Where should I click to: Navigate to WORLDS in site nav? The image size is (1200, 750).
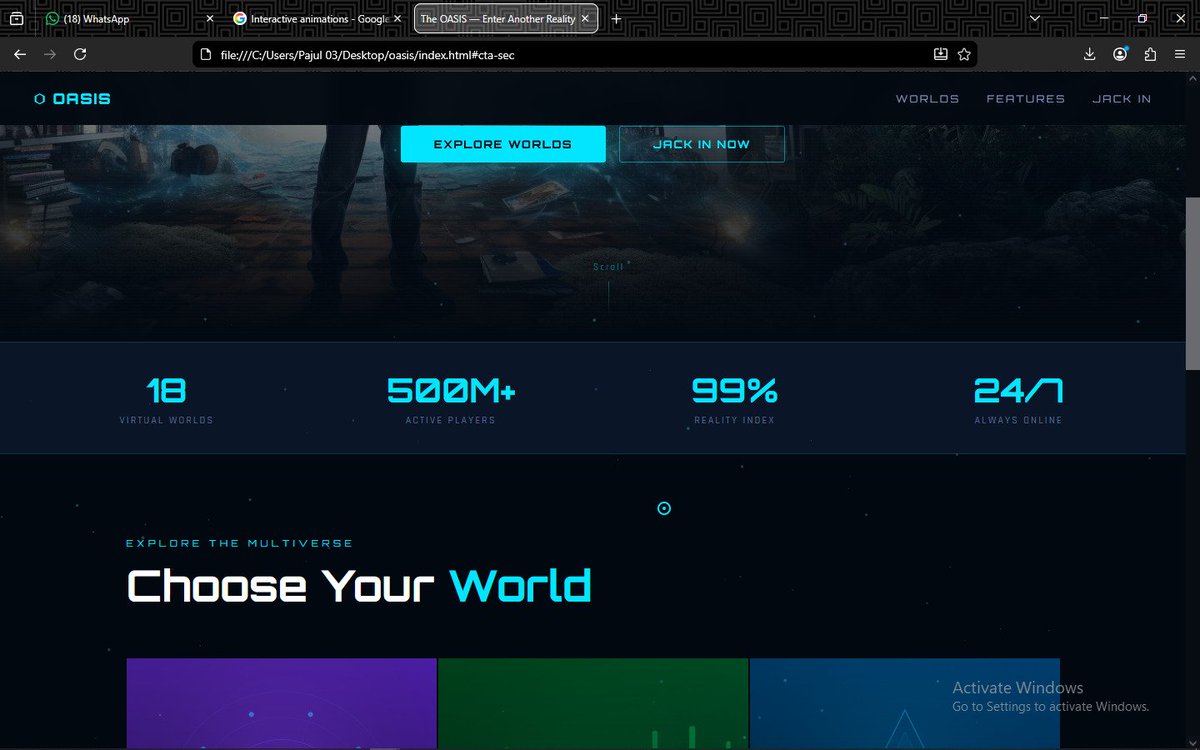[x=927, y=99]
